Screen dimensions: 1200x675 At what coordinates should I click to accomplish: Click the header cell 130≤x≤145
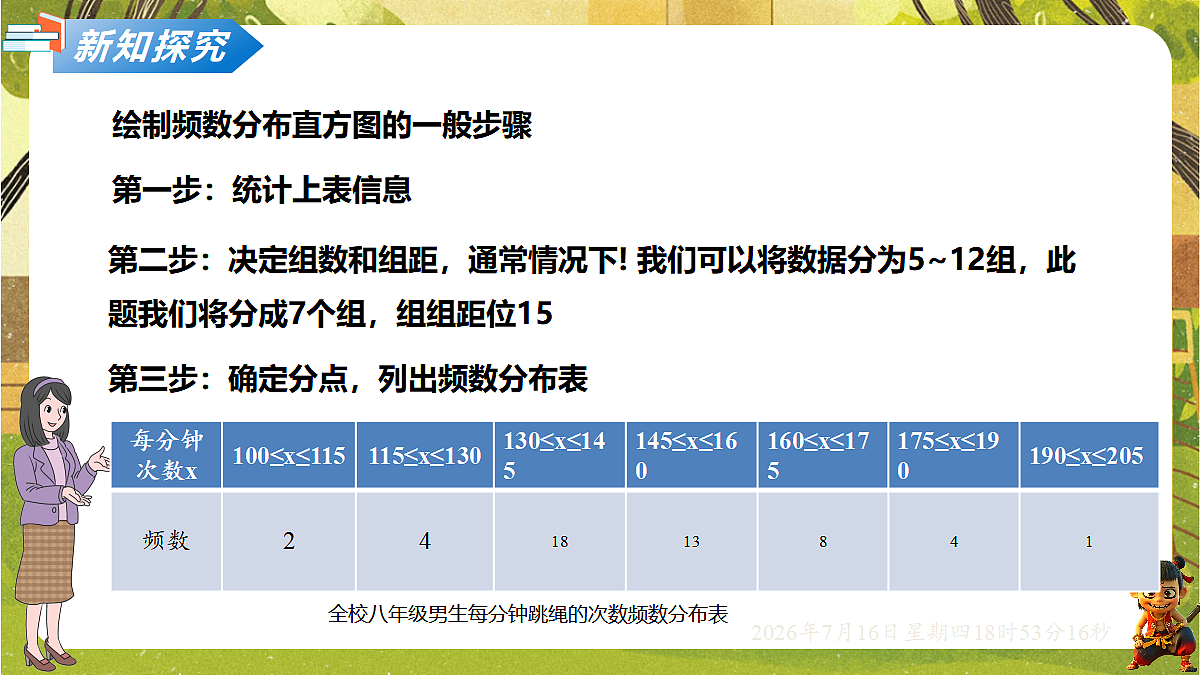coord(560,455)
